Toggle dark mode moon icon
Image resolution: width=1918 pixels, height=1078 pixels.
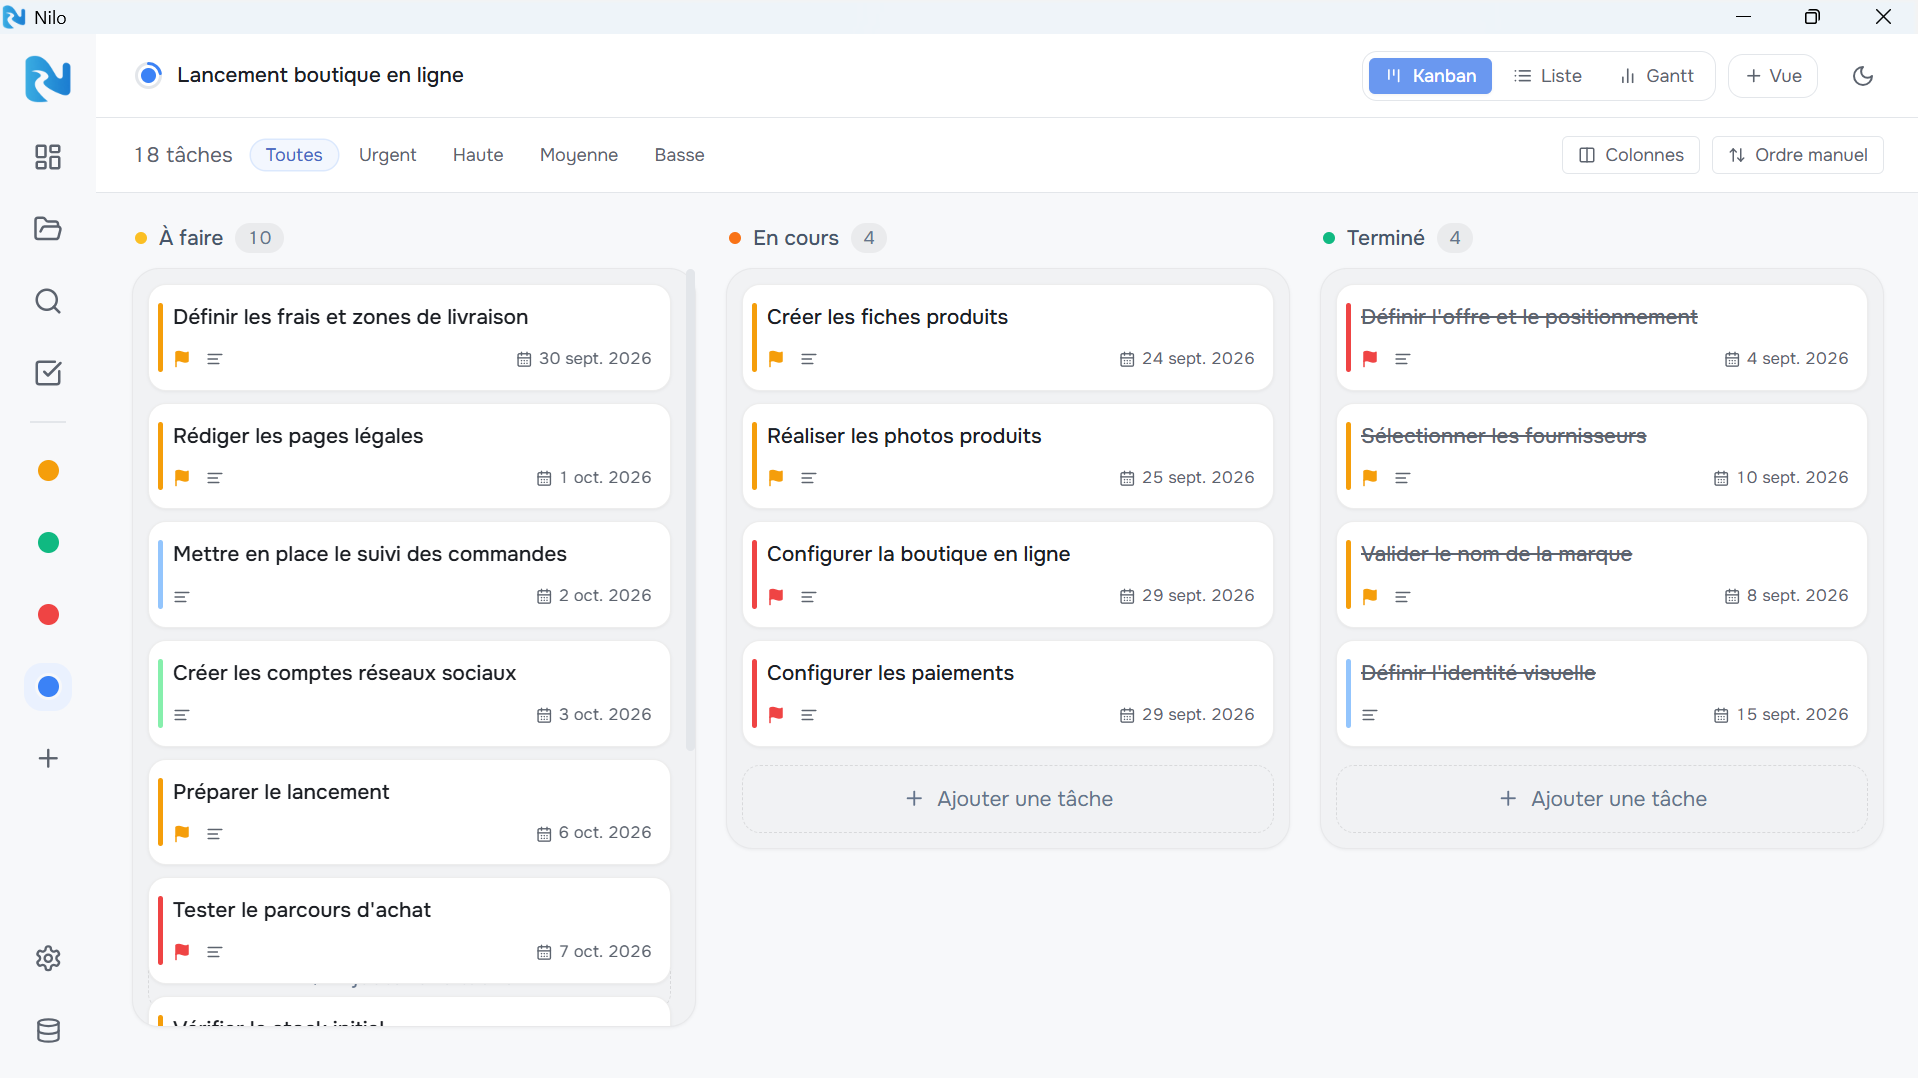pyautogui.click(x=1863, y=76)
